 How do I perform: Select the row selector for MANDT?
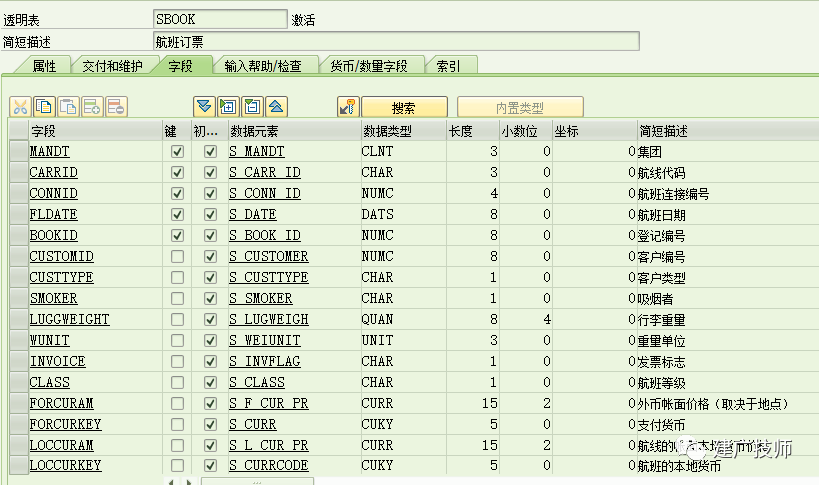click(x=19, y=151)
